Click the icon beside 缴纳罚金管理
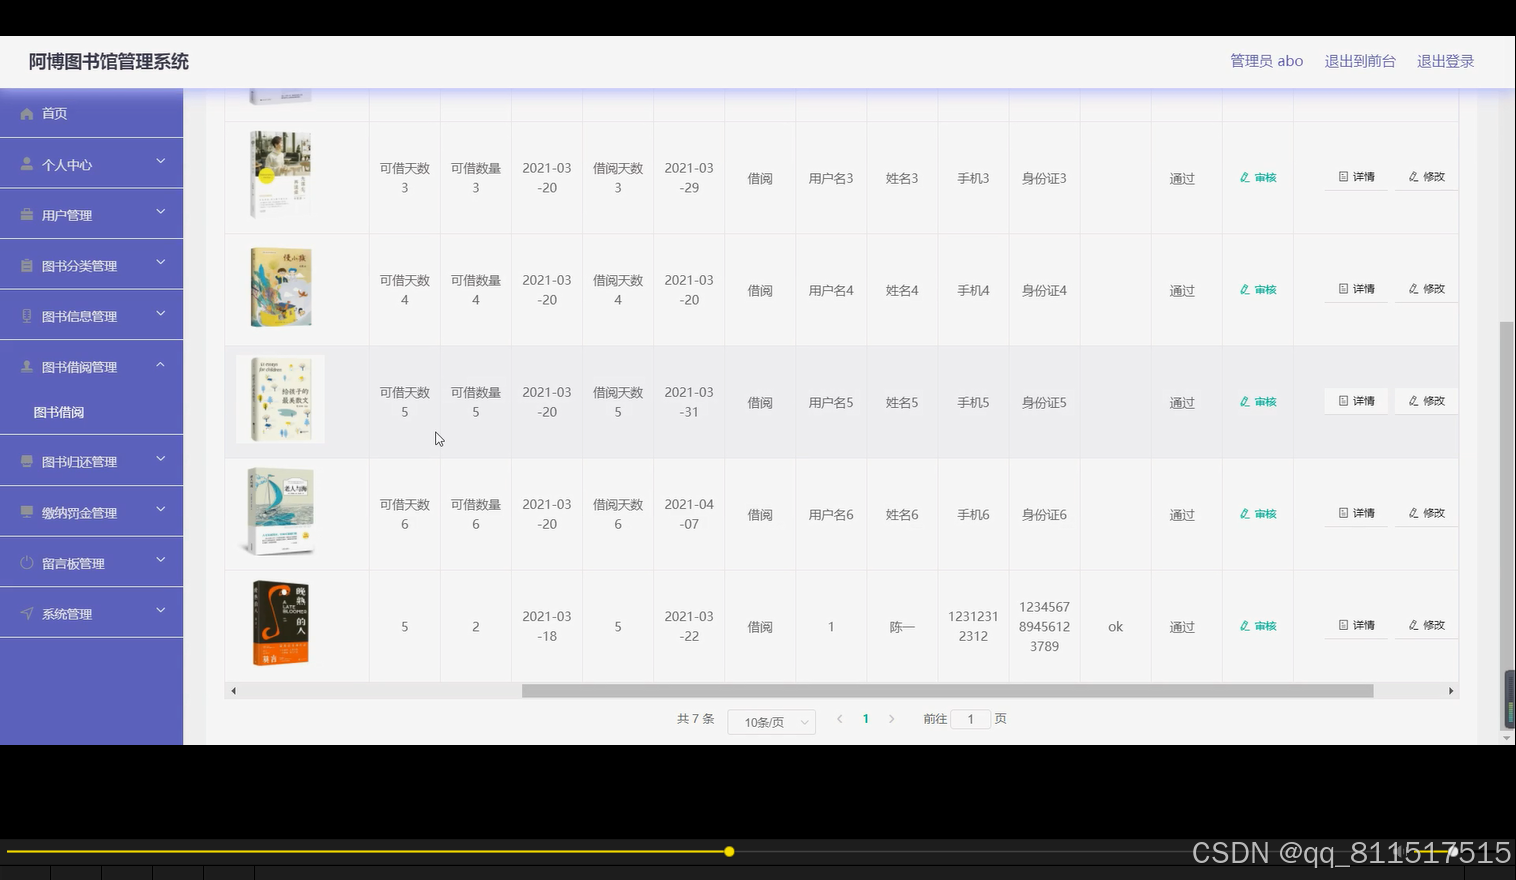The height and width of the screenshot is (880, 1516). click(27, 512)
